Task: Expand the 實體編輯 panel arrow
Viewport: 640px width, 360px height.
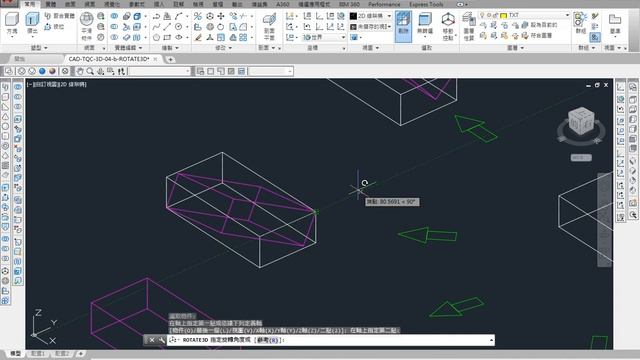Action: (140, 48)
